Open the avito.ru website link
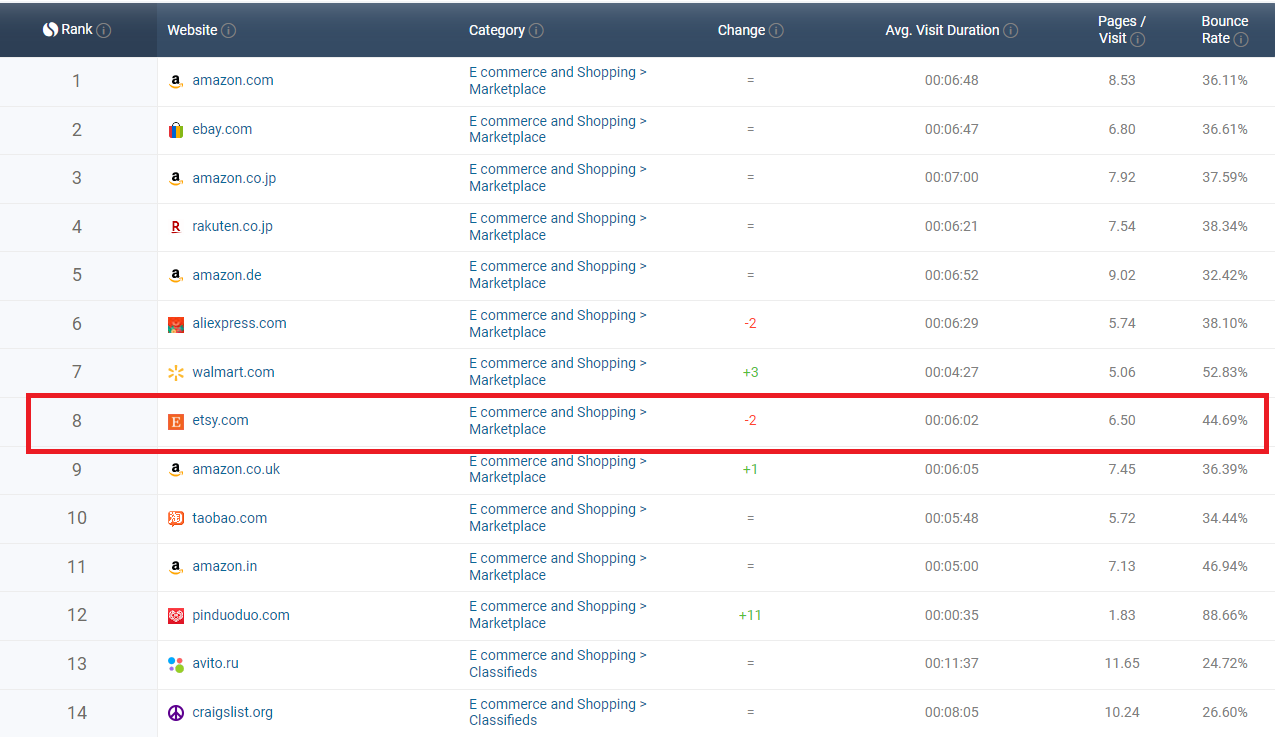 [215, 663]
